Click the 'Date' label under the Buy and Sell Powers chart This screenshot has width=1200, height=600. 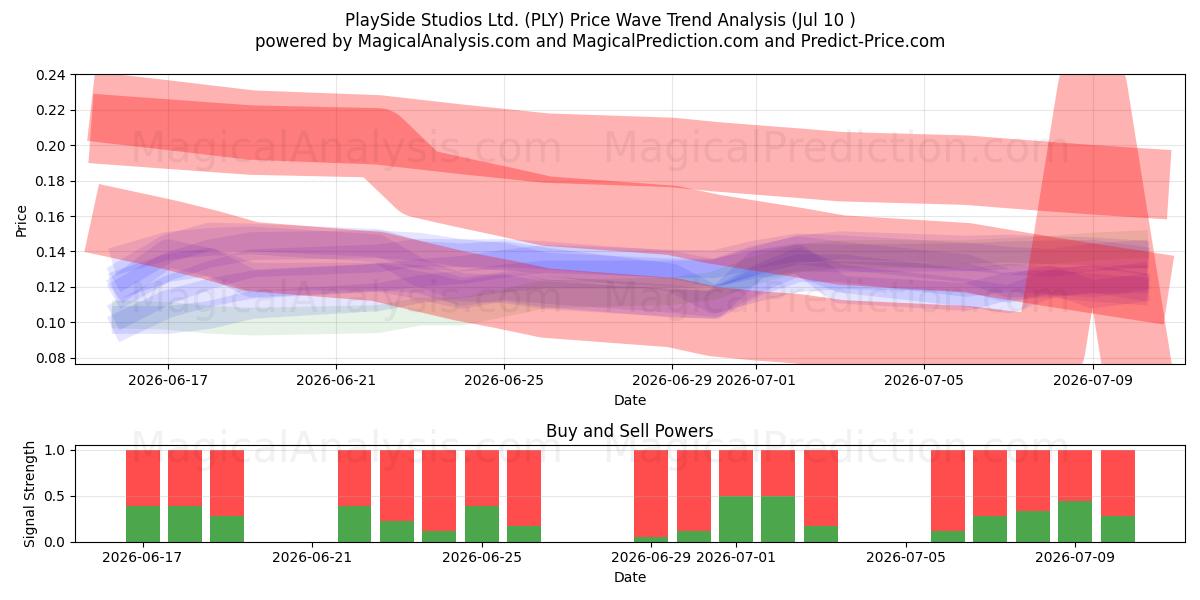point(630,577)
